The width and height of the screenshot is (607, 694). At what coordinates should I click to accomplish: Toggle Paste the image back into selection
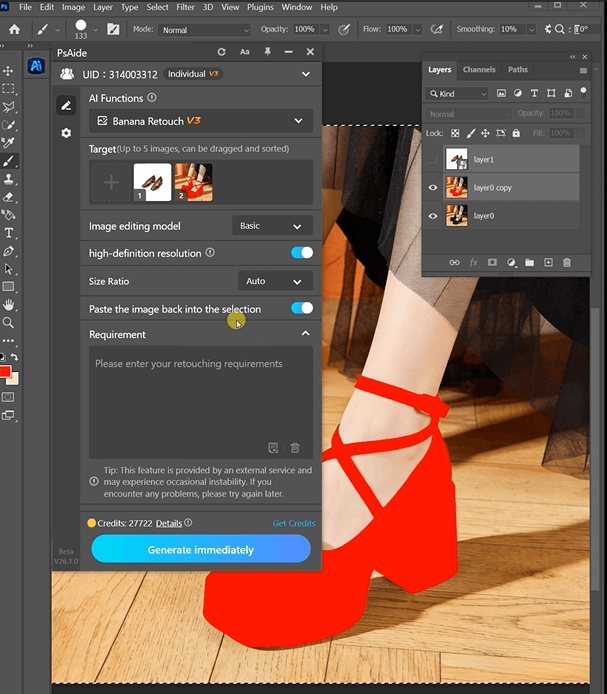coord(302,308)
